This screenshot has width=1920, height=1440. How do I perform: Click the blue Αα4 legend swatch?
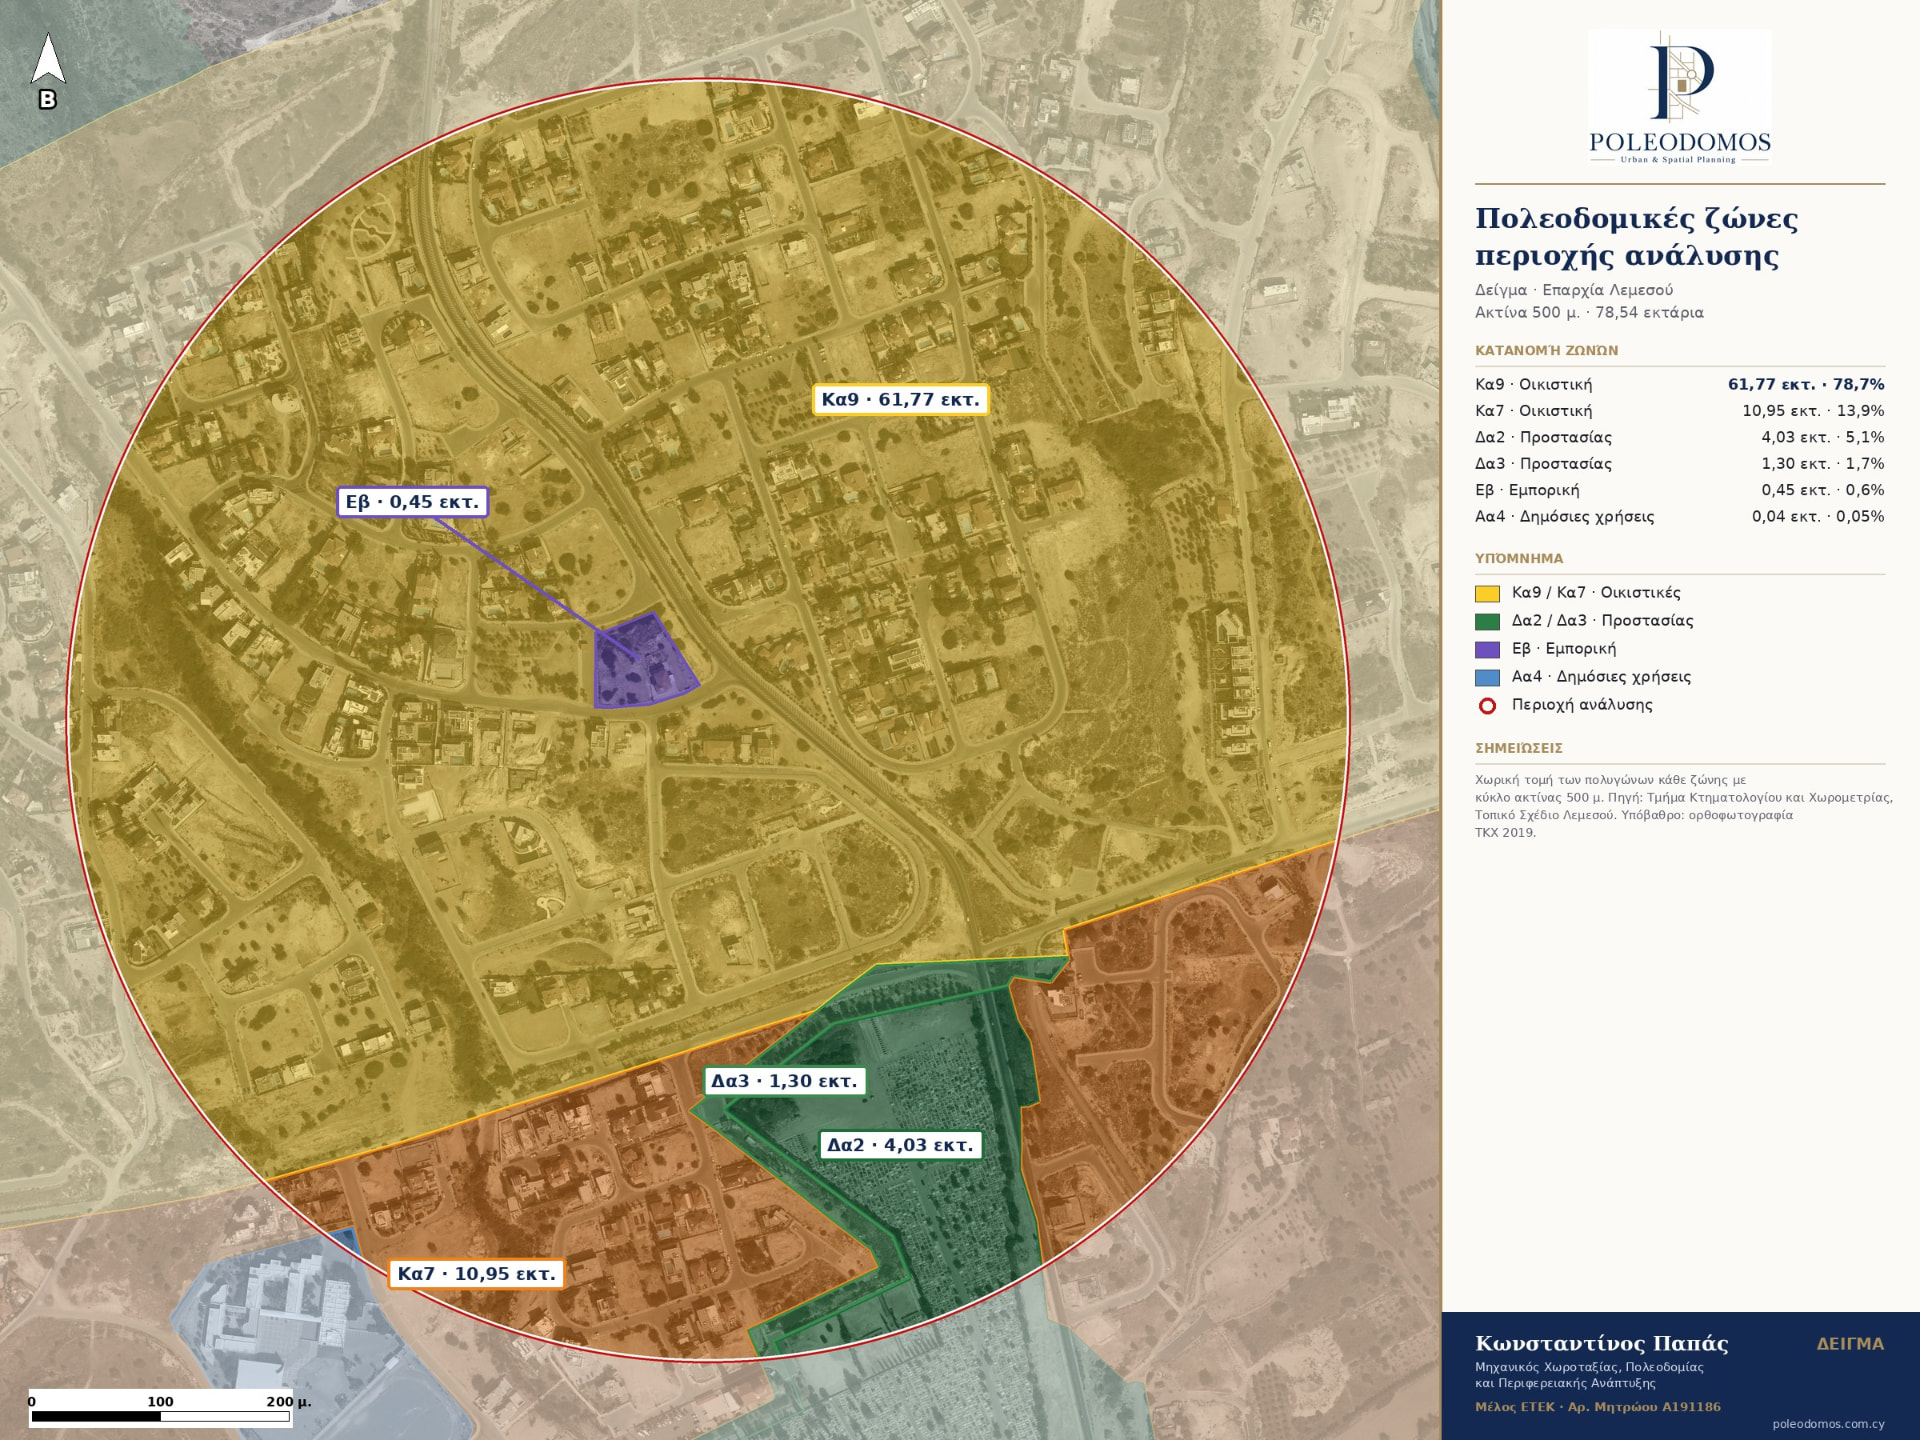[x=1487, y=678]
